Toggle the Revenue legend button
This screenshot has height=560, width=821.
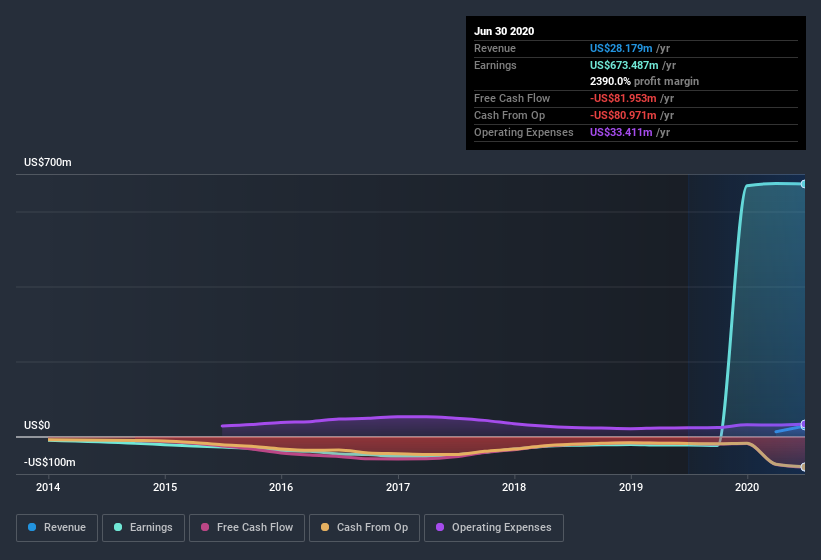[x=57, y=528]
